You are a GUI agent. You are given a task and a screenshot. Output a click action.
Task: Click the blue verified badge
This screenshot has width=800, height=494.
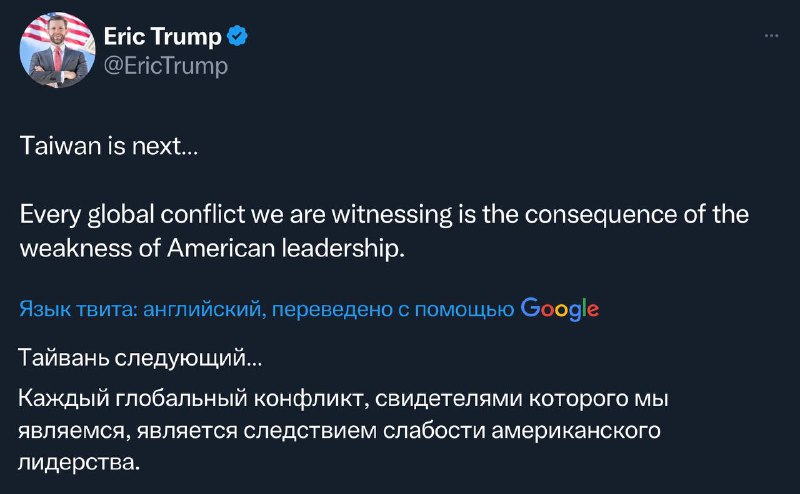(237, 38)
